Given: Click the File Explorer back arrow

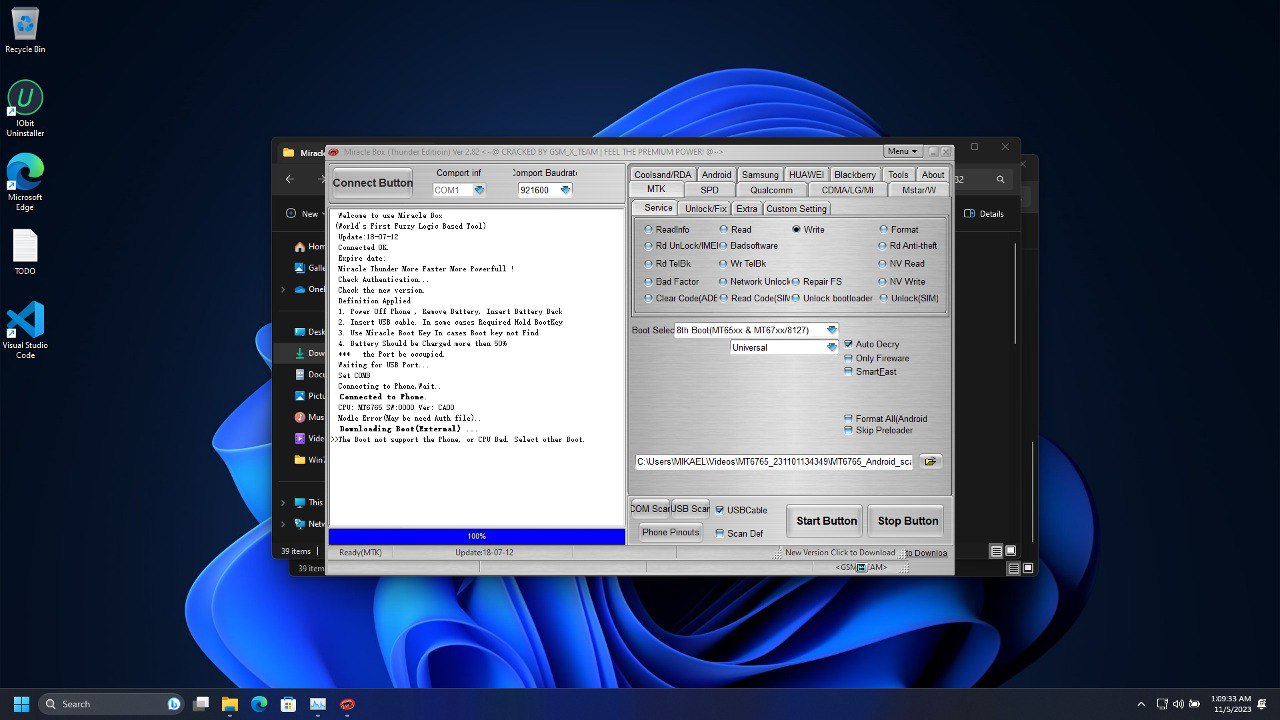Looking at the screenshot, I should click(289, 179).
